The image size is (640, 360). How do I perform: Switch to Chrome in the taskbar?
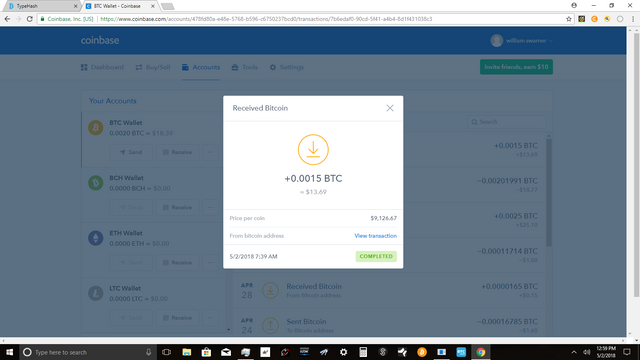click(480, 352)
